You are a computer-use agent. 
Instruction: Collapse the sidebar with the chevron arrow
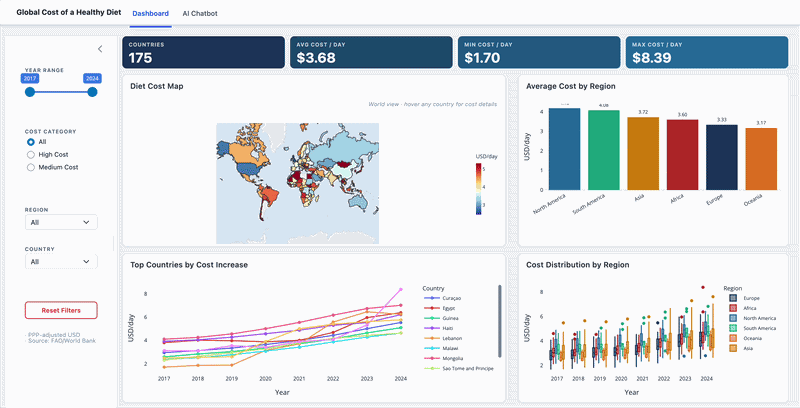(99, 48)
